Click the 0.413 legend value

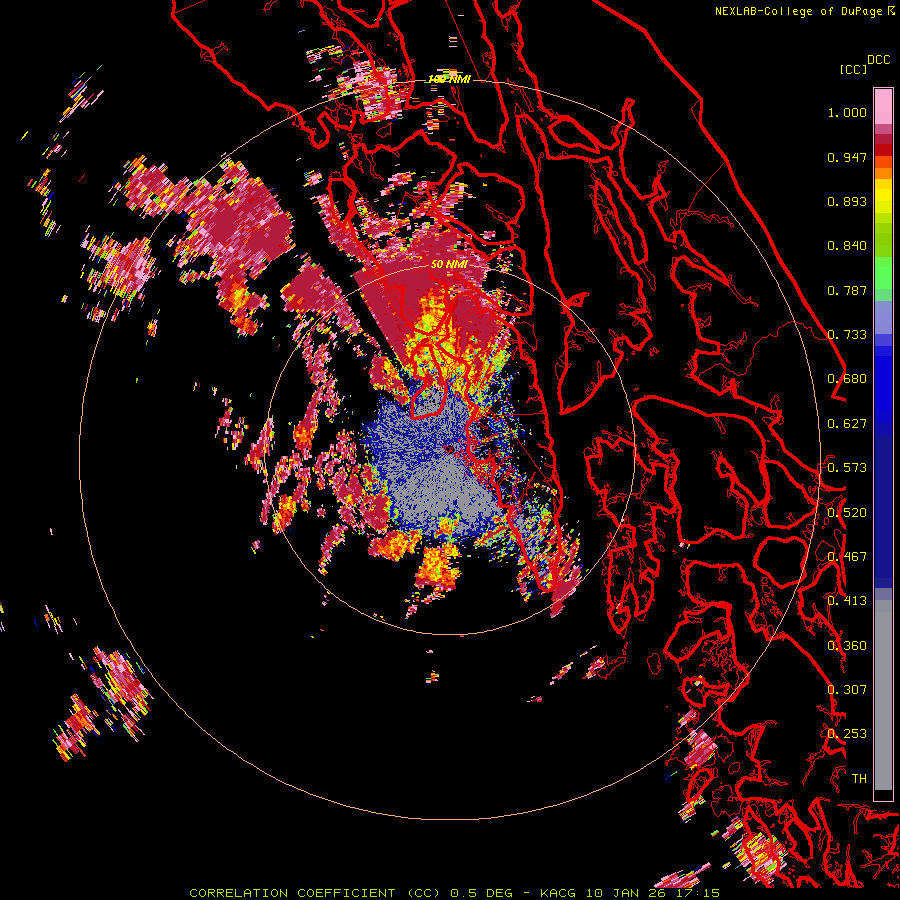847,601
